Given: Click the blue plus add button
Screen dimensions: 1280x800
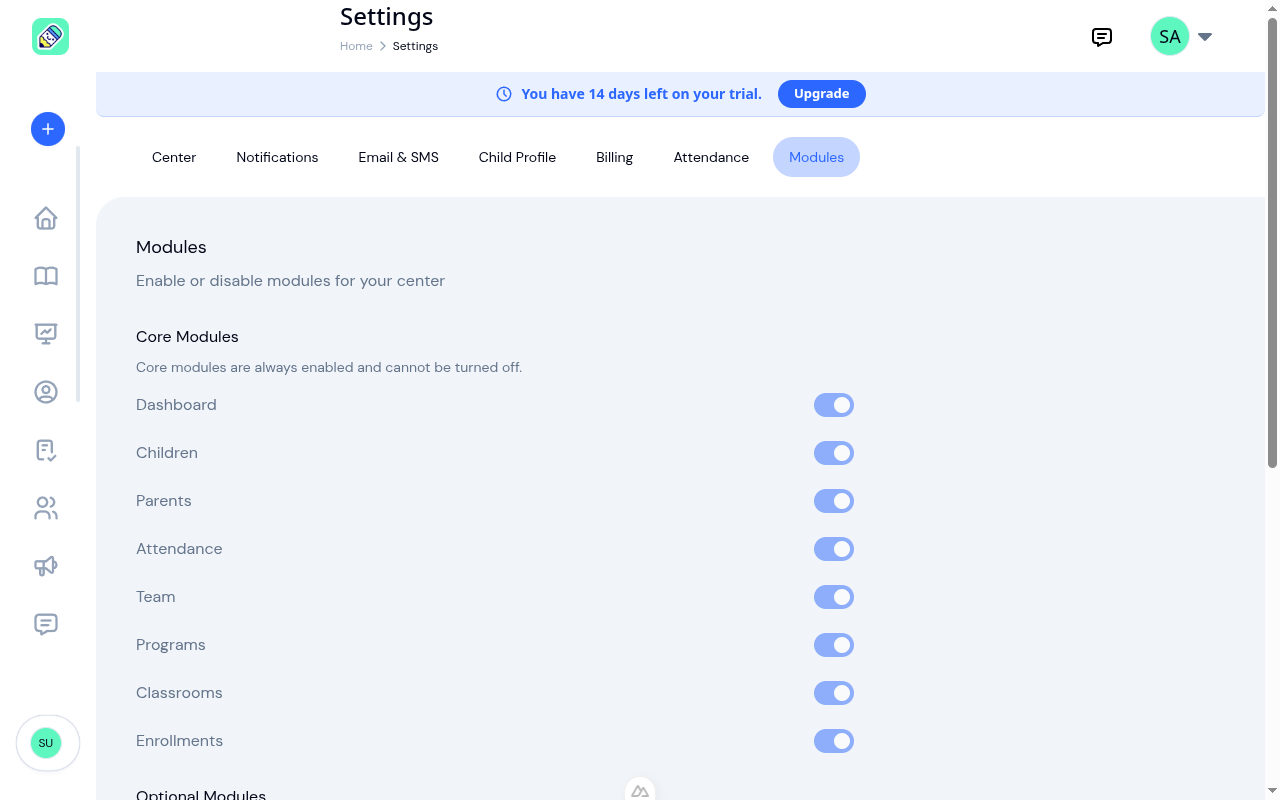Looking at the screenshot, I should [48, 129].
